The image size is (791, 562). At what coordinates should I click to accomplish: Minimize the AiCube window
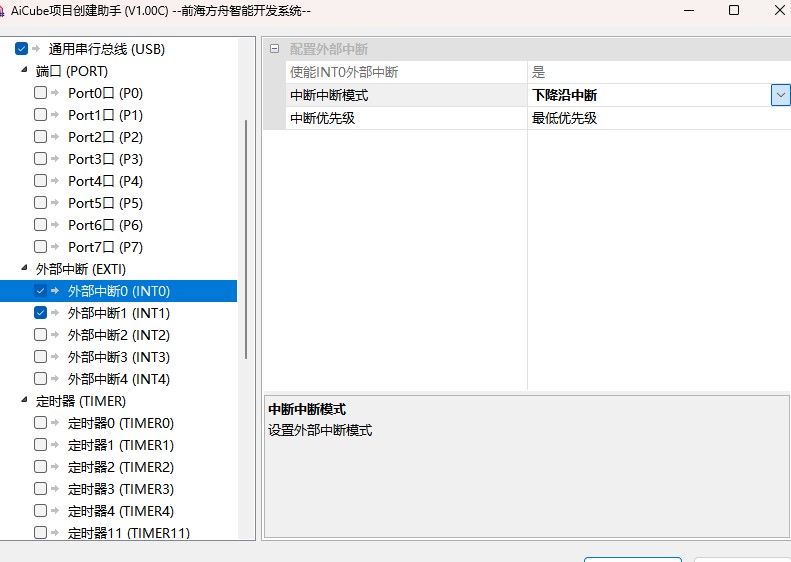689,10
